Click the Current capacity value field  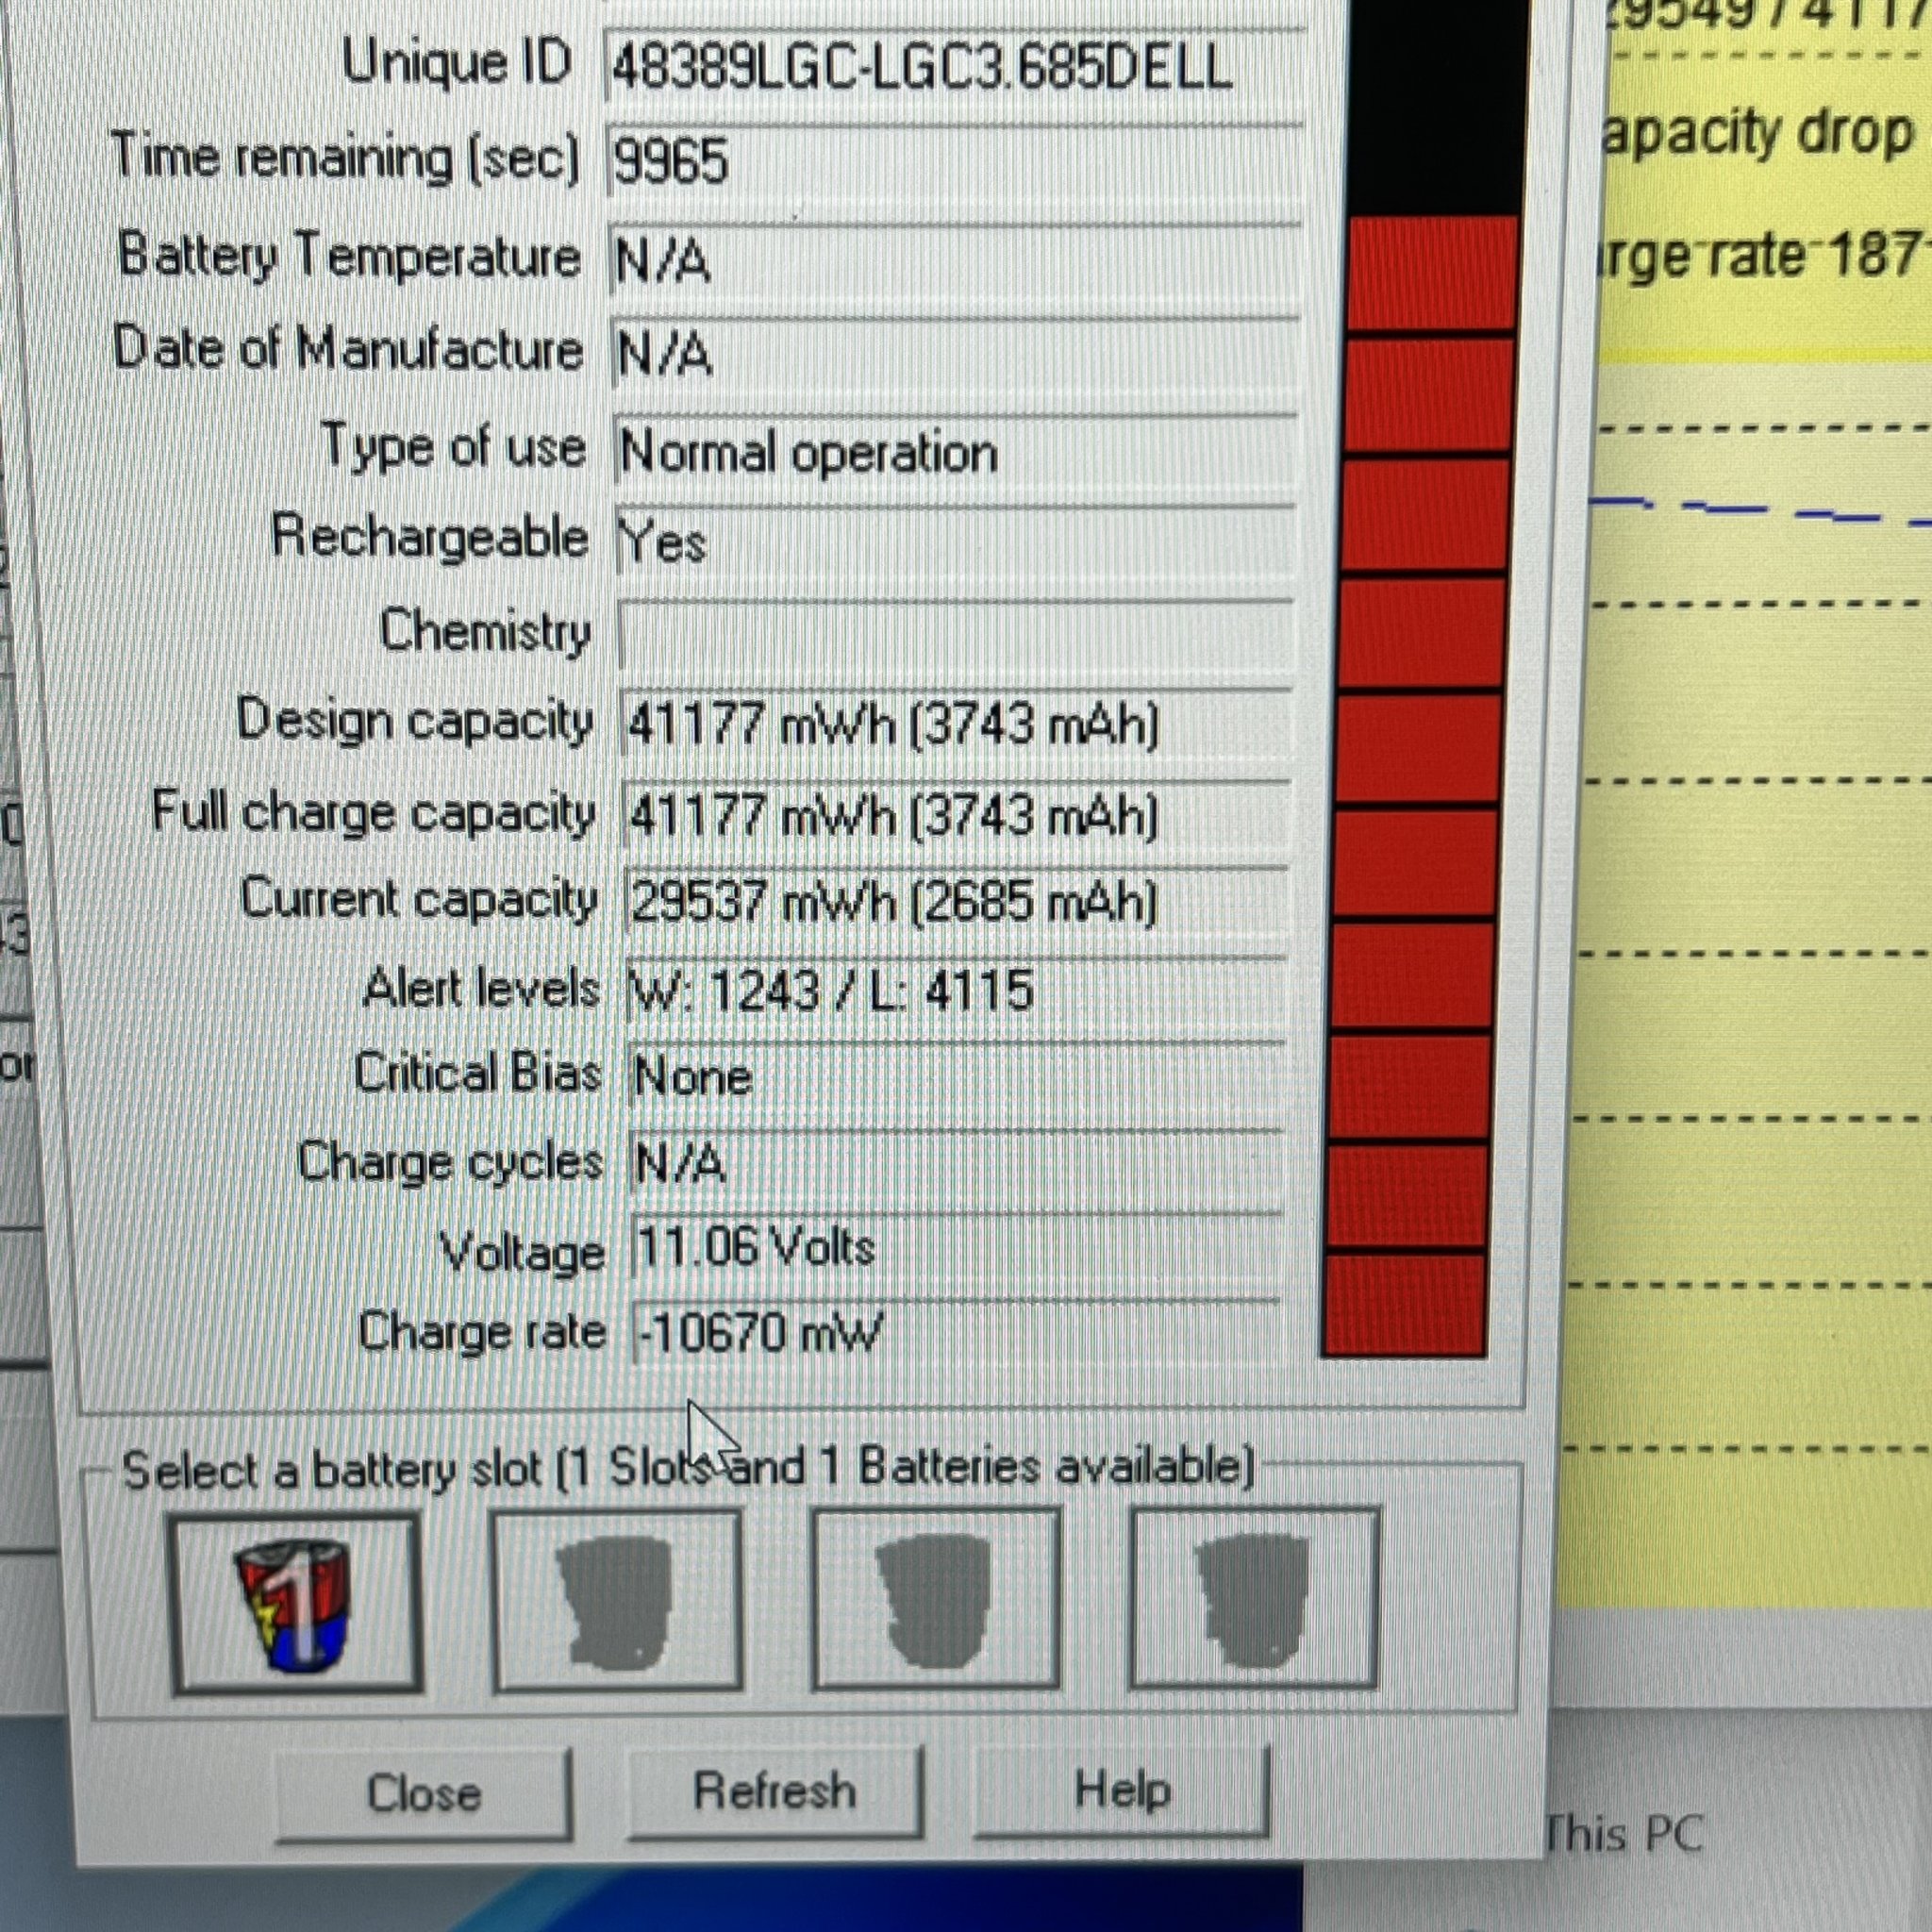953,902
